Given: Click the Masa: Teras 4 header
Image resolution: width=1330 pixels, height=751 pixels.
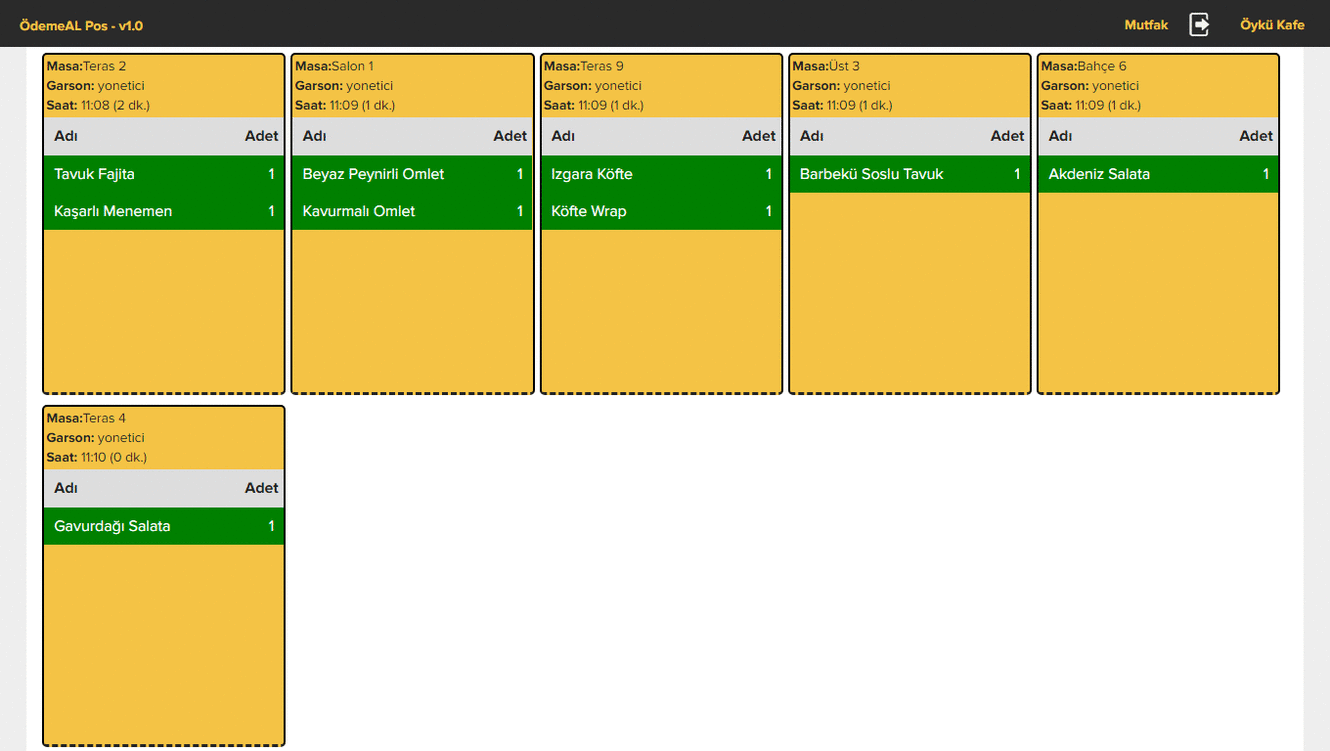Looking at the screenshot, I should 87,418.
